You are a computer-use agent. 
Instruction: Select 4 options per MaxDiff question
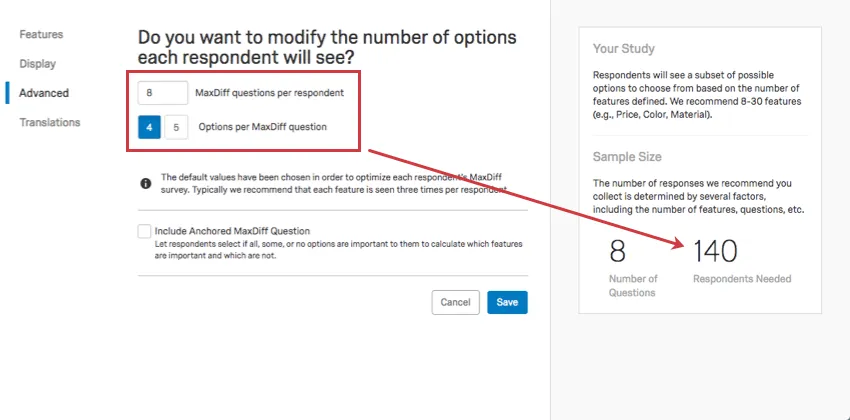coord(149,127)
